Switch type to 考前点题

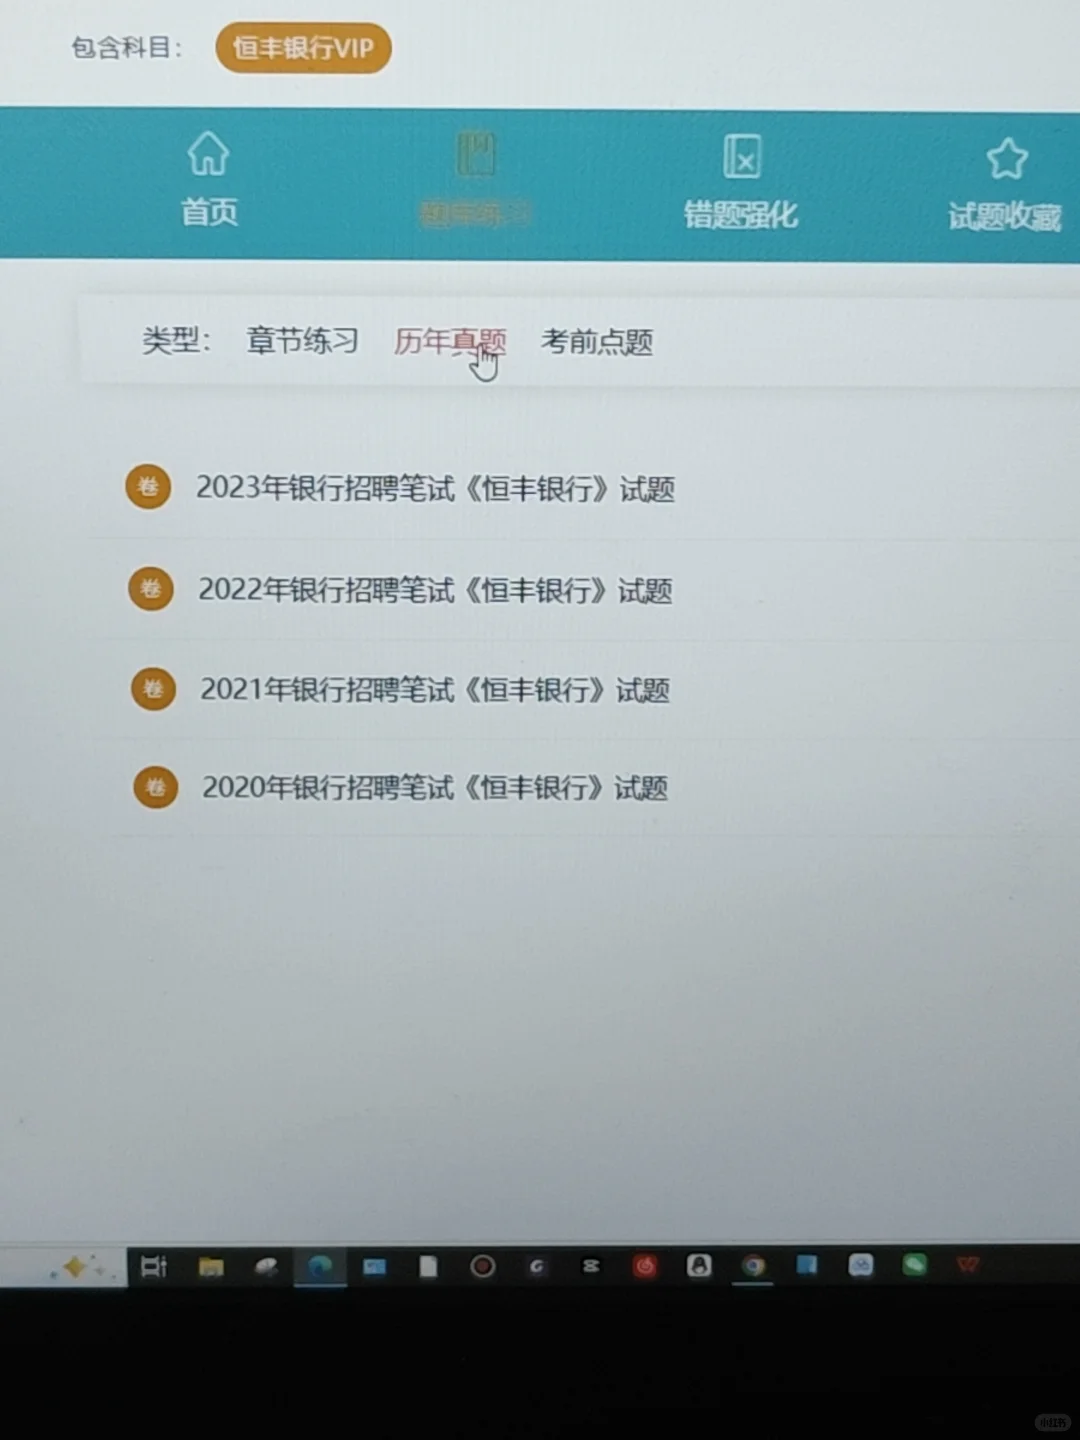[x=597, y=342]
